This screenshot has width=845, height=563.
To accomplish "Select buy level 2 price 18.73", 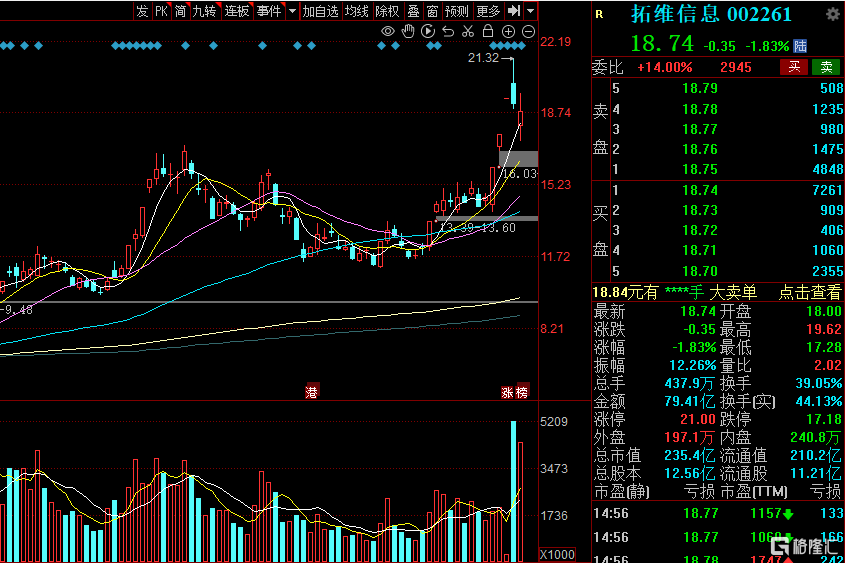I will [x=699, y=210].
